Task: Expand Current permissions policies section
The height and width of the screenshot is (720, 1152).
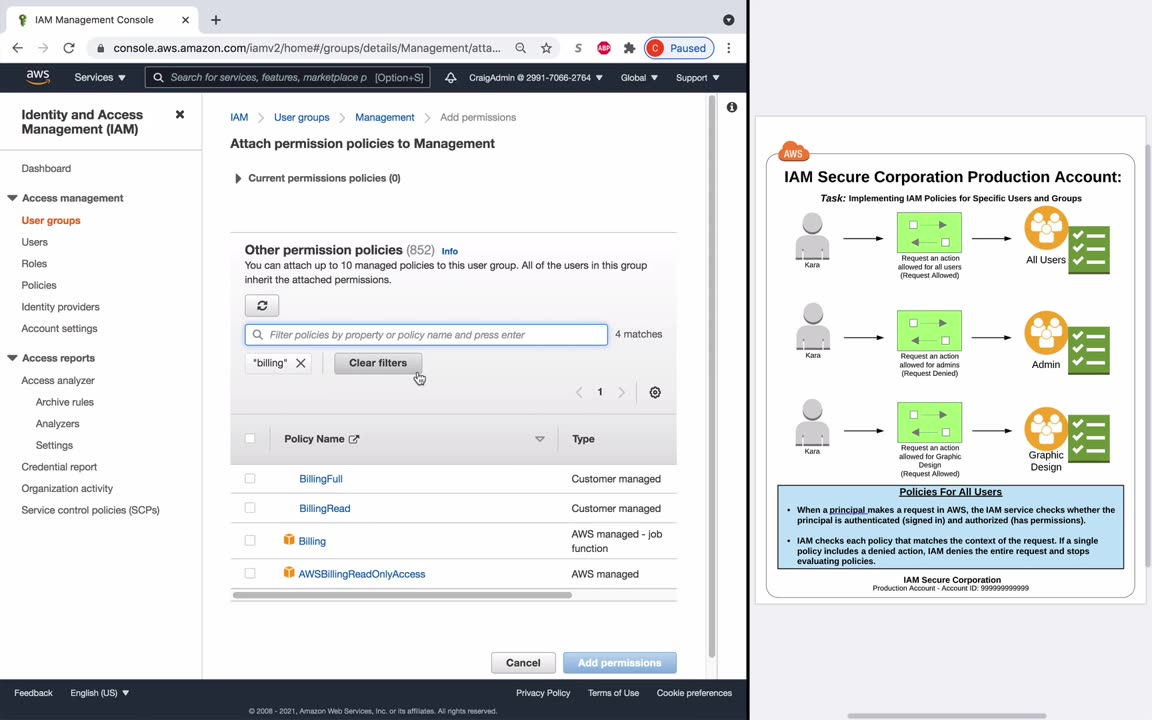Action: (237, 179)
